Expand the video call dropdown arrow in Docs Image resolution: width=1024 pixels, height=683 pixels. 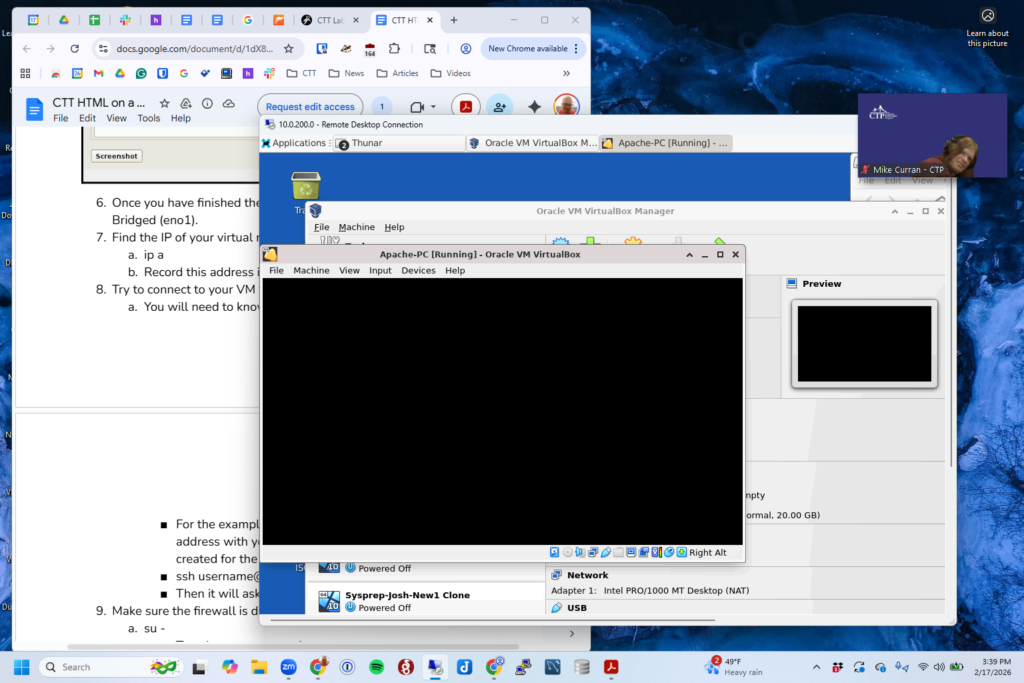(x=435, y=107)
